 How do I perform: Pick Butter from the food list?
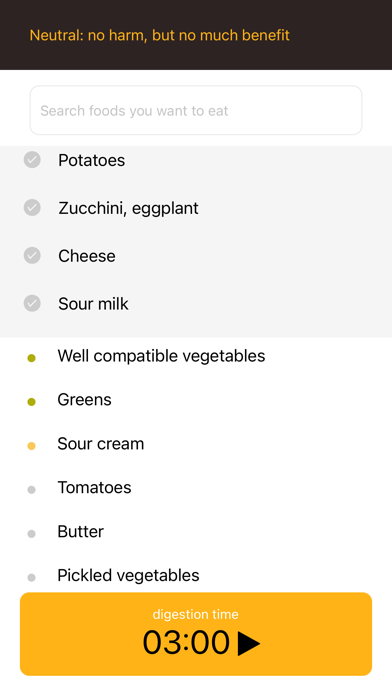coord(196,531)
